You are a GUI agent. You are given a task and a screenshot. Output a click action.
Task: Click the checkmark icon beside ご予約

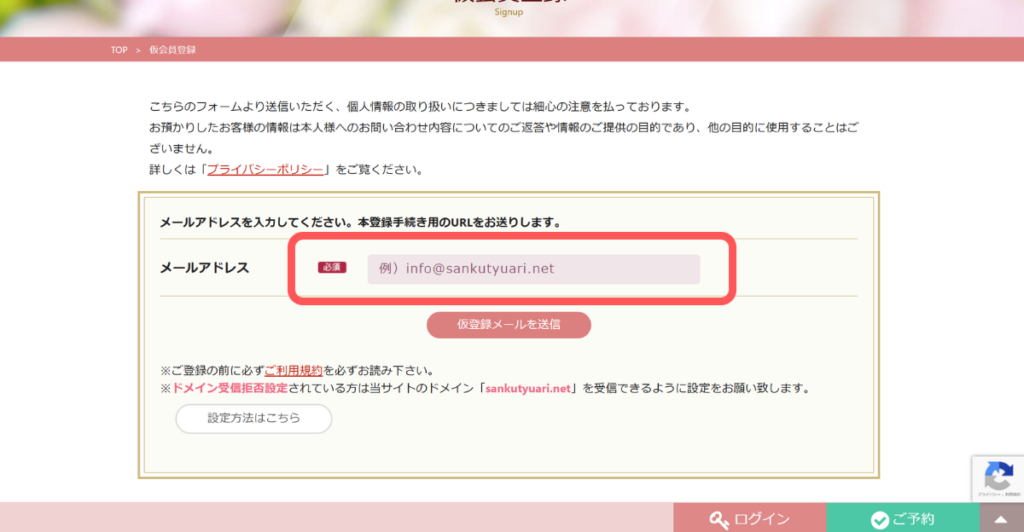880,519
